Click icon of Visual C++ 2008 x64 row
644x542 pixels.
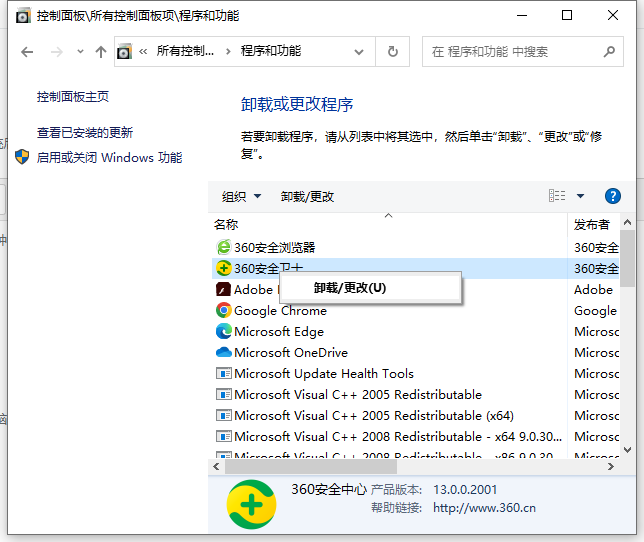[x=223, y=436]
